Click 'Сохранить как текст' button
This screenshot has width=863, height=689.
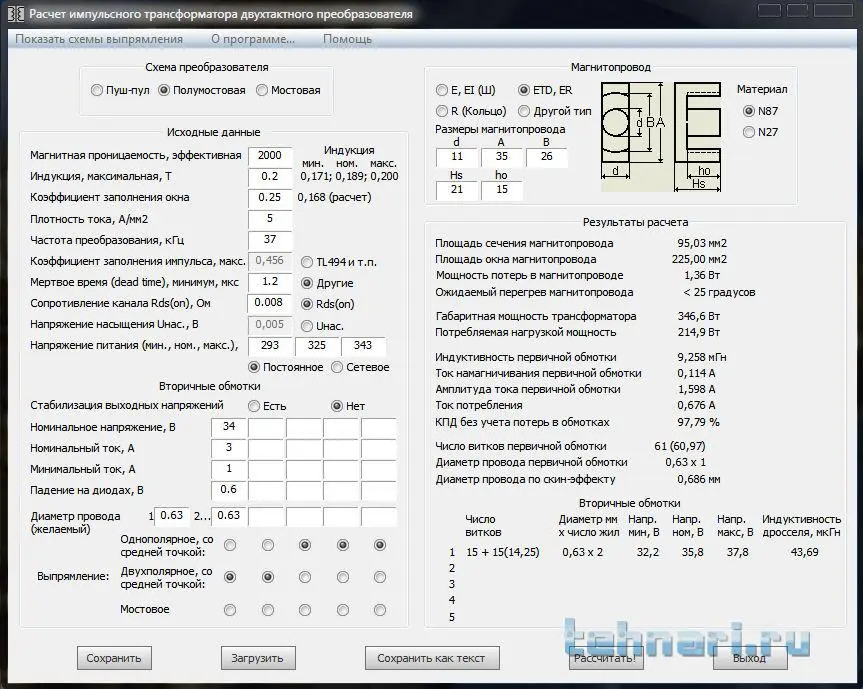coord(432,658)
